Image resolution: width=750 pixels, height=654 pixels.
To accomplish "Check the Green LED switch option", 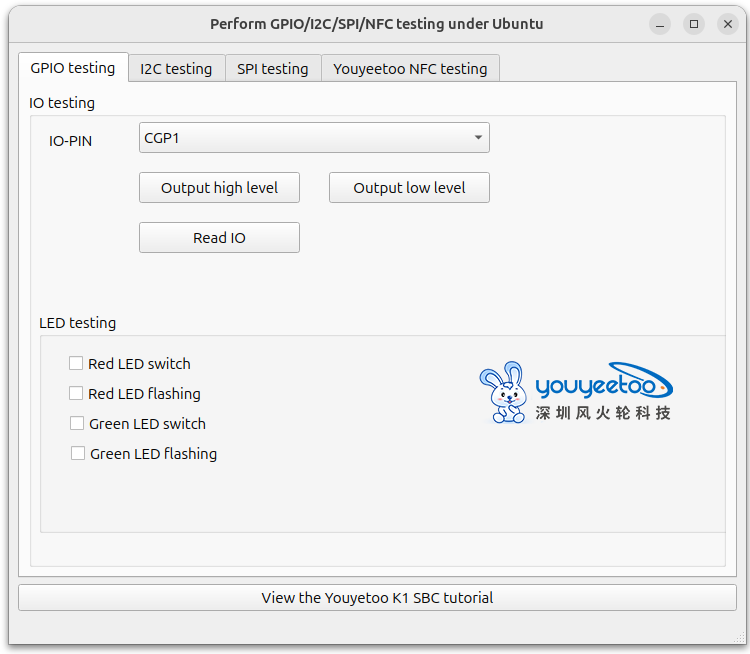I will point(77,424).
